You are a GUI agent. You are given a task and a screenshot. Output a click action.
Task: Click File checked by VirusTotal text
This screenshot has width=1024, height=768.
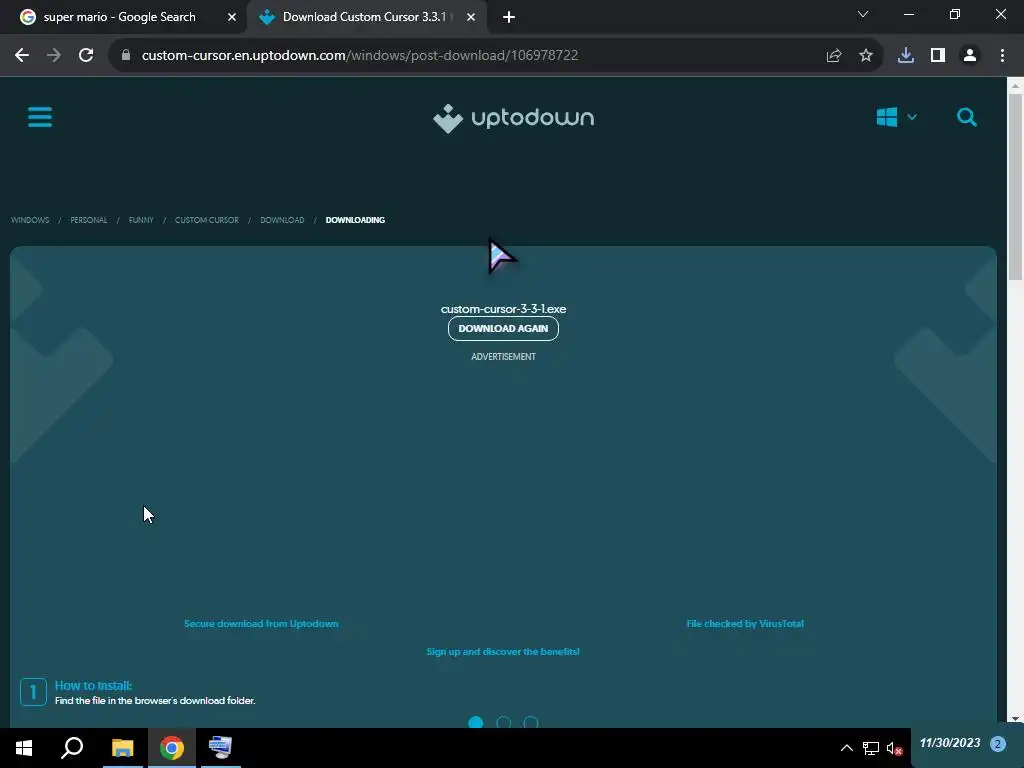[x=745, y=624]
